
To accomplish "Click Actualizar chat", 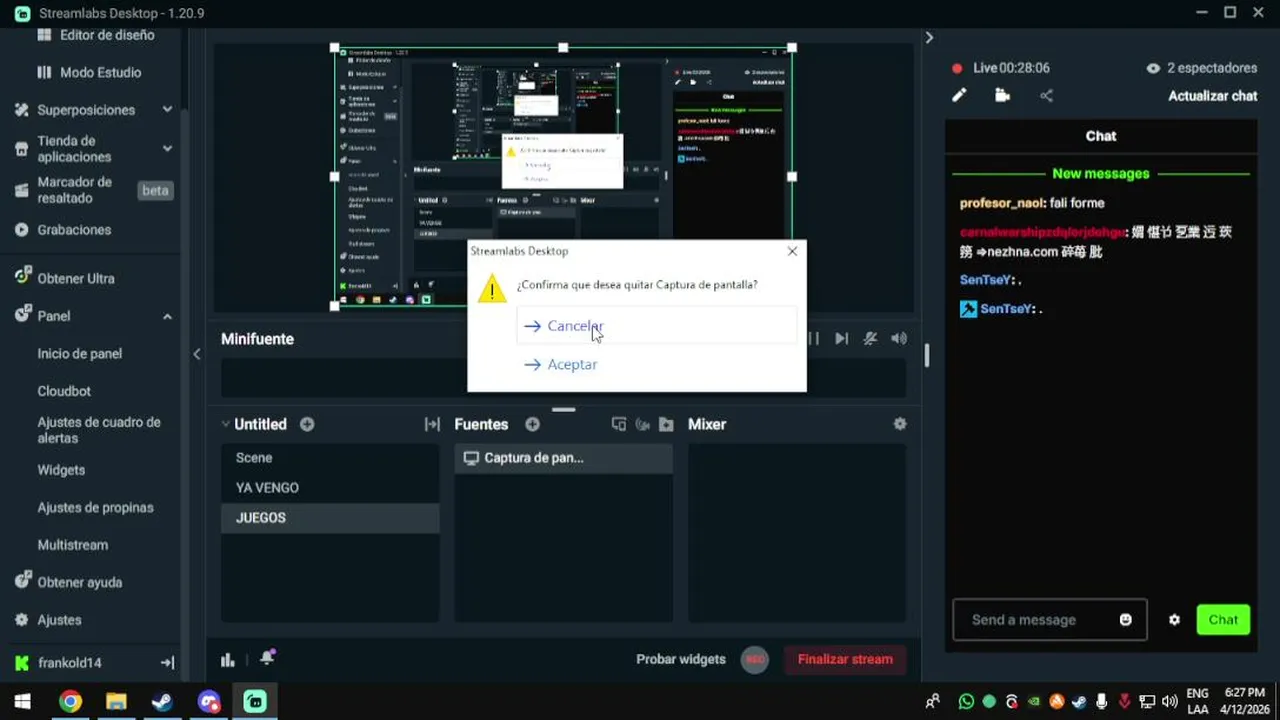I will tap(1213, 96).
